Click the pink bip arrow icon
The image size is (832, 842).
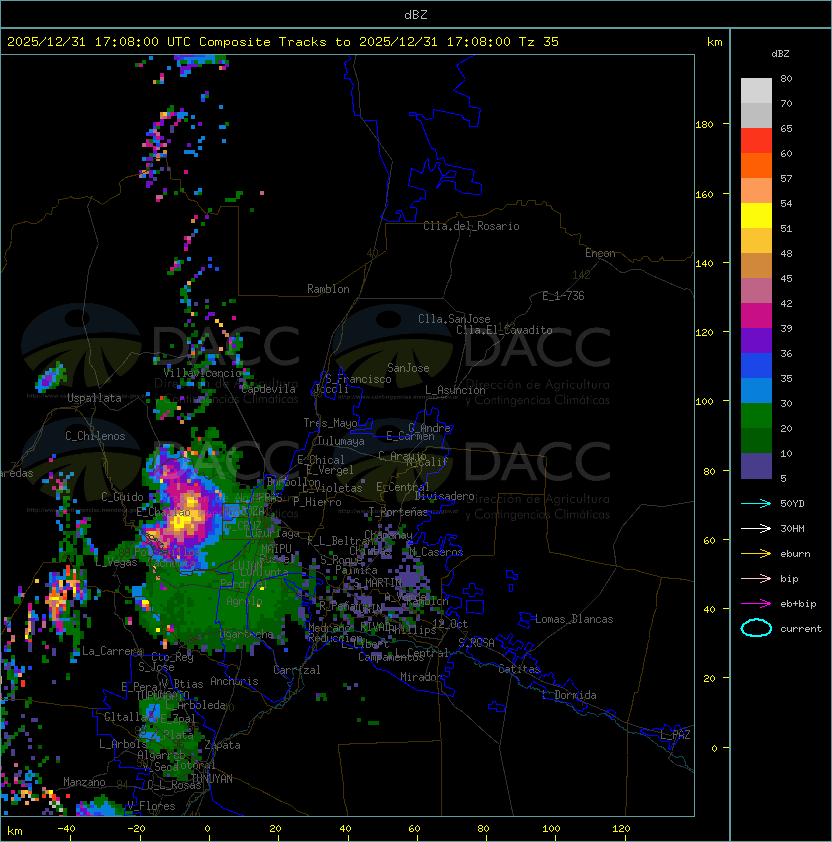[x=756, y=578]
